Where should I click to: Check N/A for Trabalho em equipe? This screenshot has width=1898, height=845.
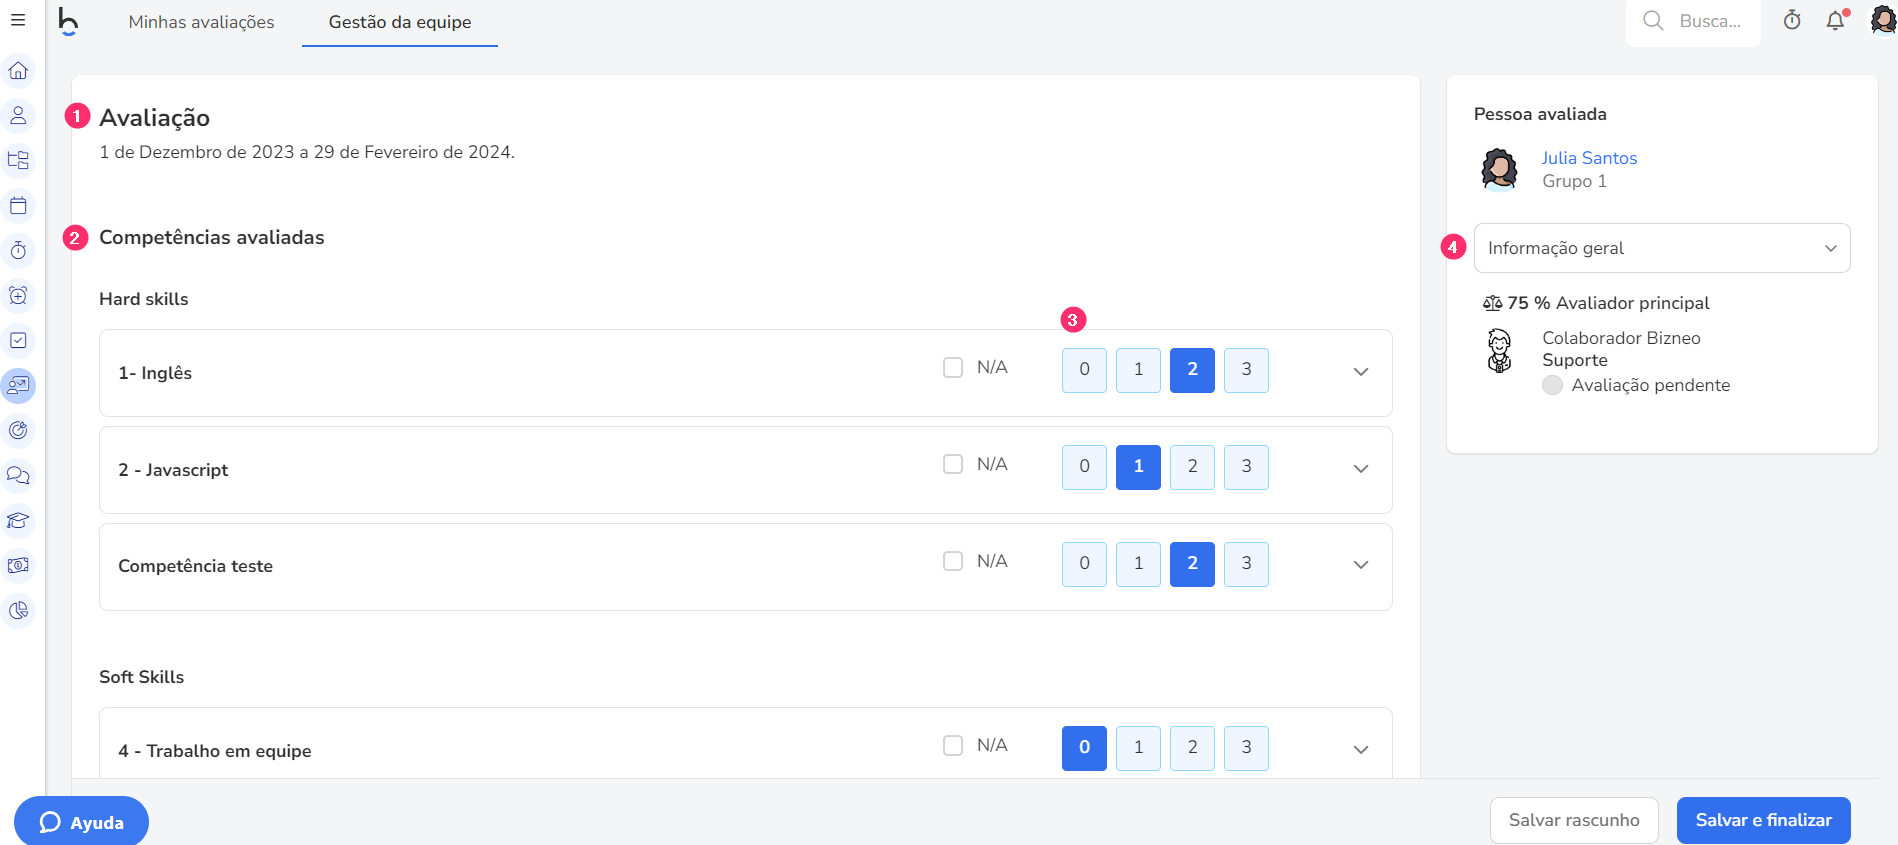click(x=953, y=746)
